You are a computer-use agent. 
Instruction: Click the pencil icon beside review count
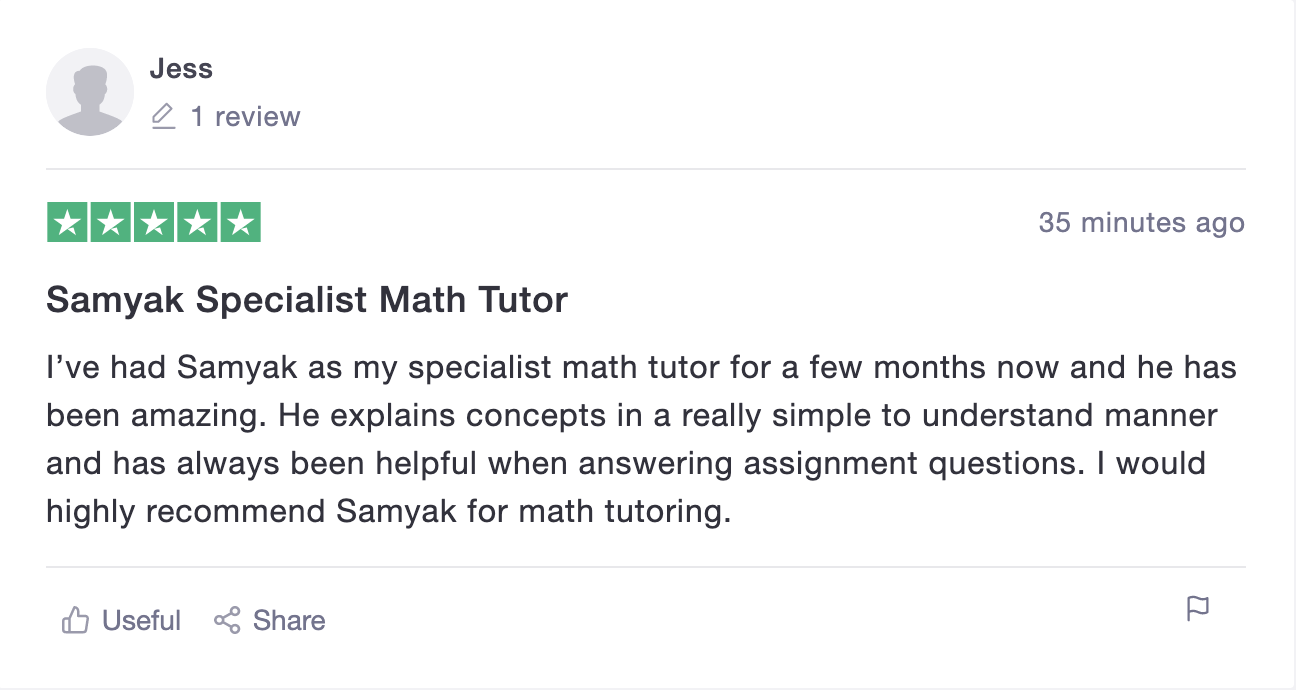[163, 117]
